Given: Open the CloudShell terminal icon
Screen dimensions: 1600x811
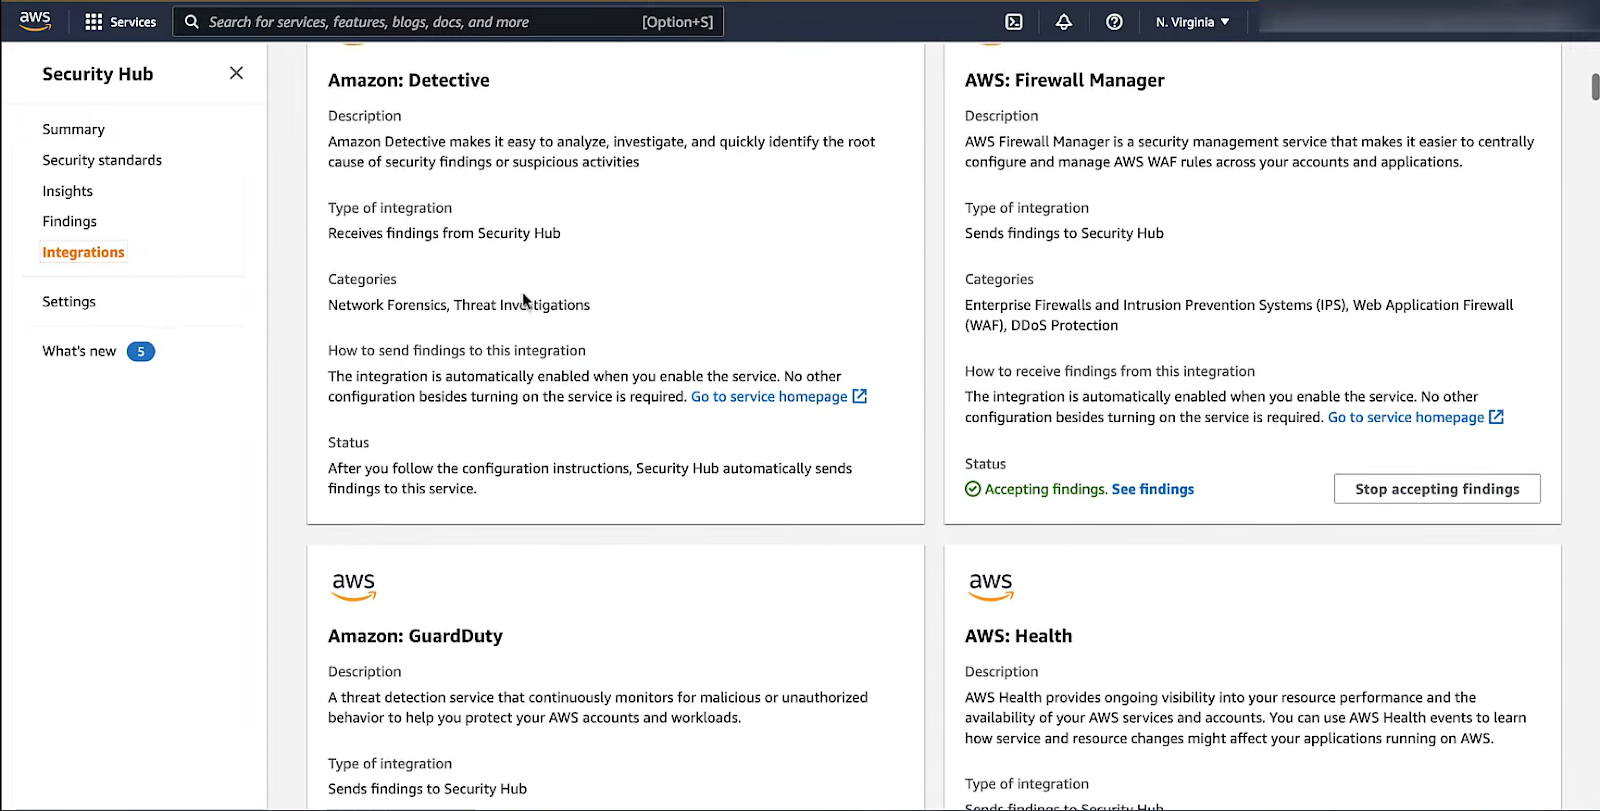Looking at the screenshot, I should pyautogui.click(x=1014, y=22).
